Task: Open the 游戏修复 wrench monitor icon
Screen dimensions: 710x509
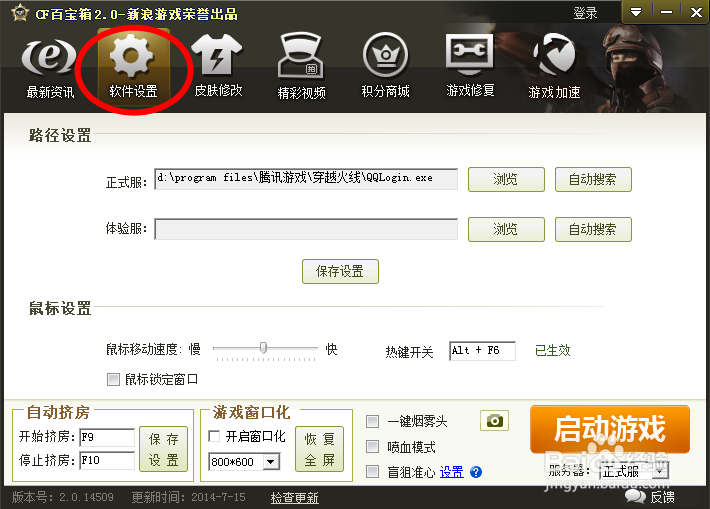Action: coord(470,54)
